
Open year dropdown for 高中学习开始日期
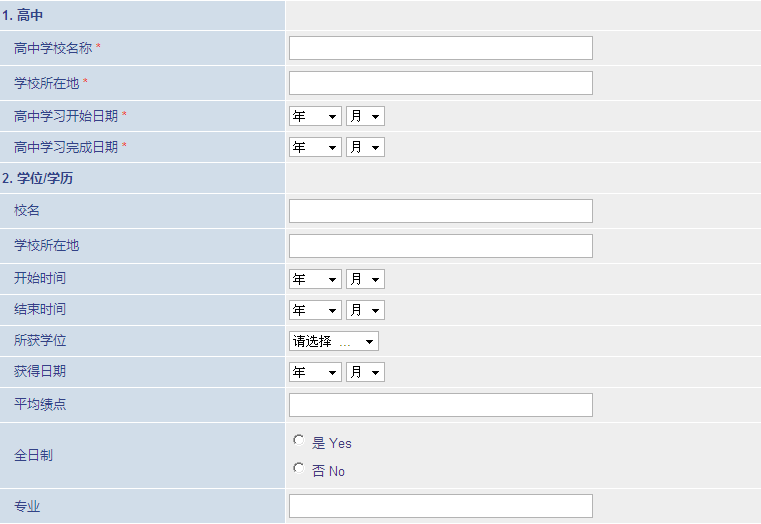[315, 116]
